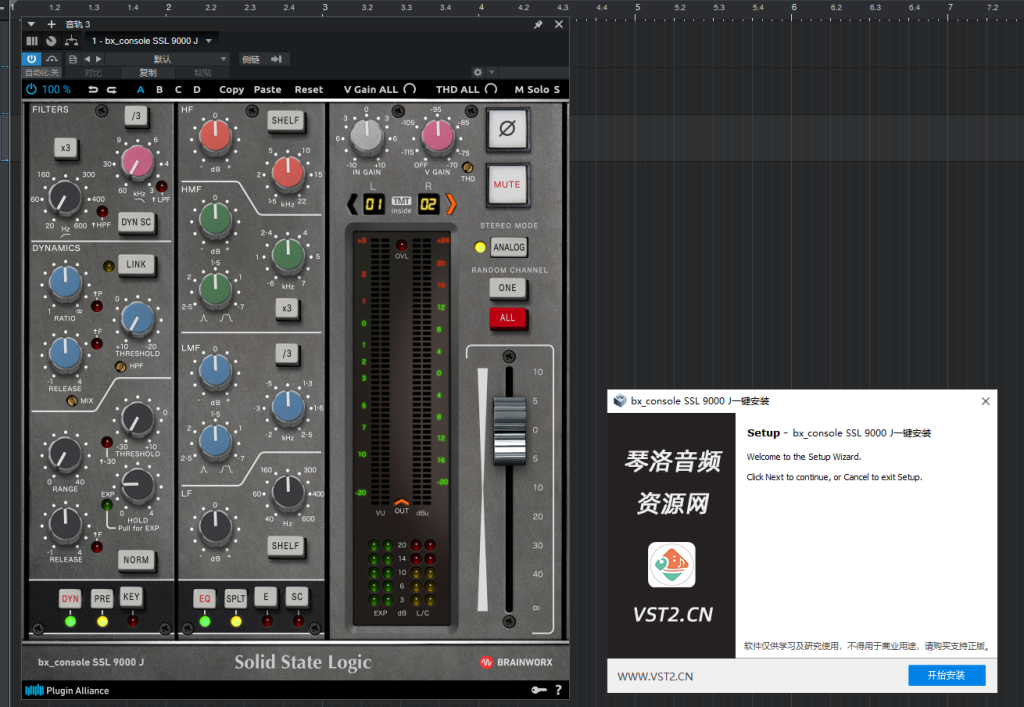This screenshot has height=707, width=1024.
Task: Invert phase with the Ø button
Action: coord(507,127)
